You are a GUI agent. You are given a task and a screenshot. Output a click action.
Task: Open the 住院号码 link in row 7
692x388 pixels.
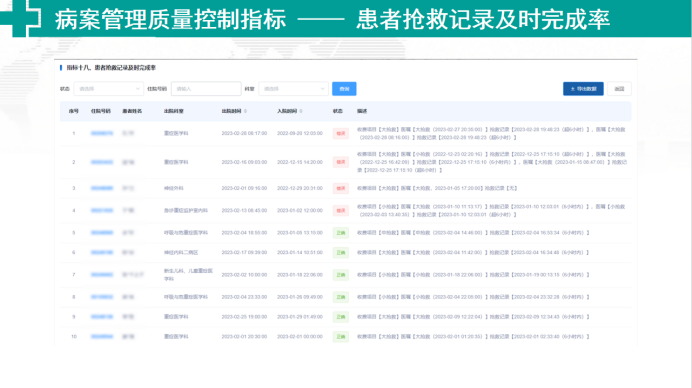click(102, 275)
